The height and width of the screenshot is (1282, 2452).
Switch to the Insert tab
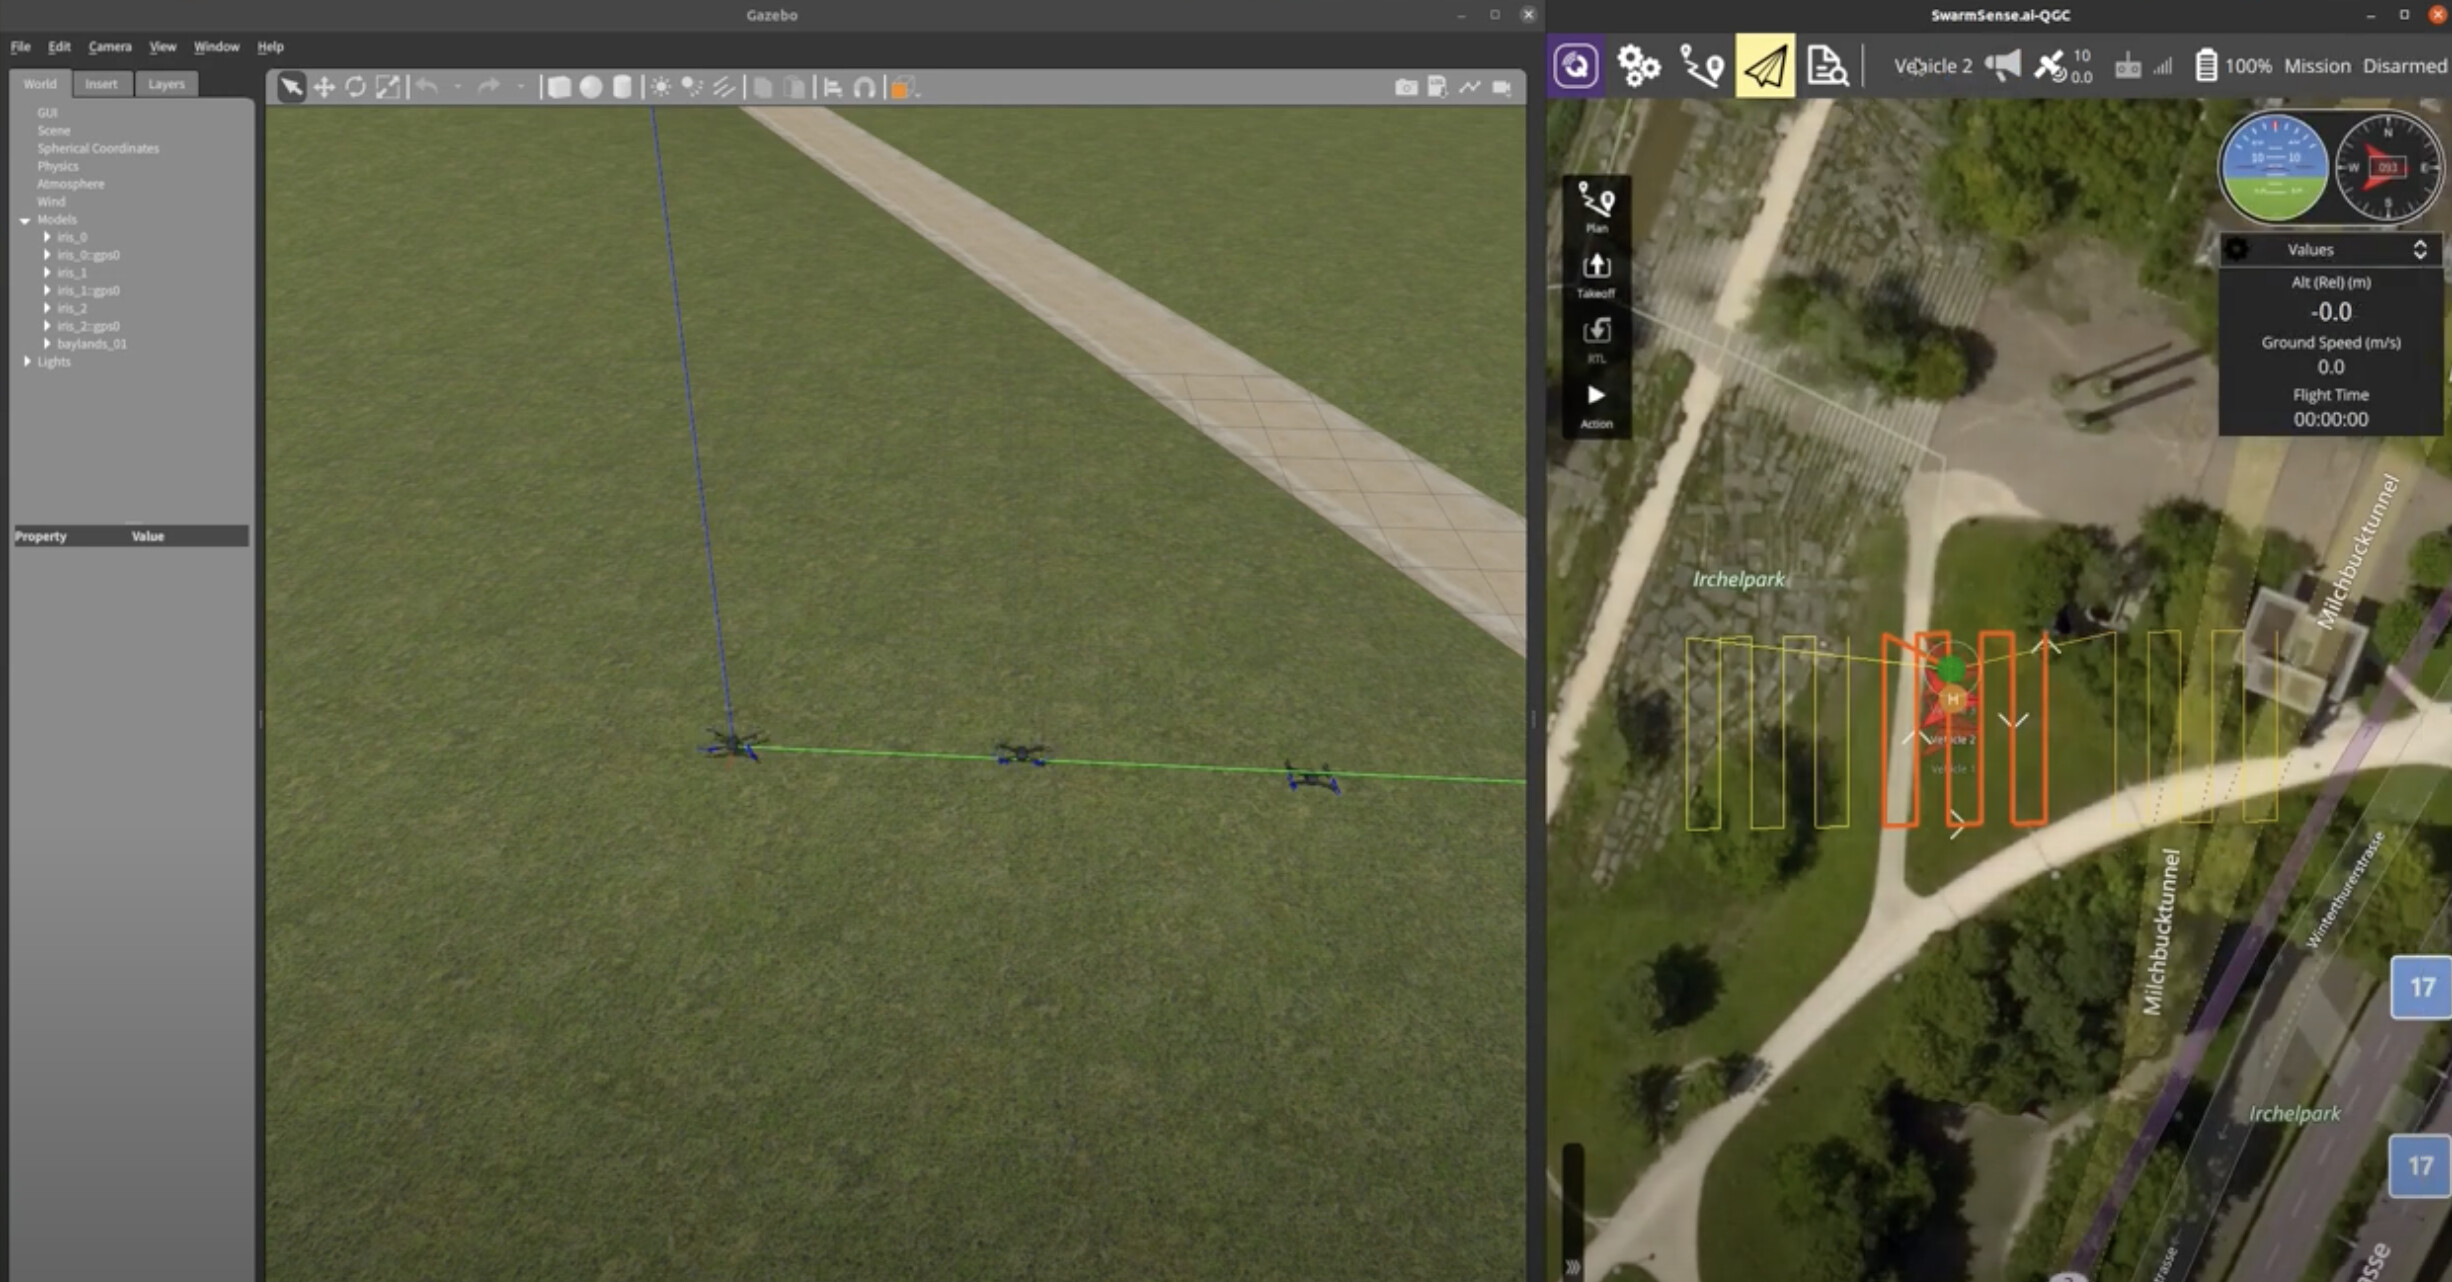point(101,84)
